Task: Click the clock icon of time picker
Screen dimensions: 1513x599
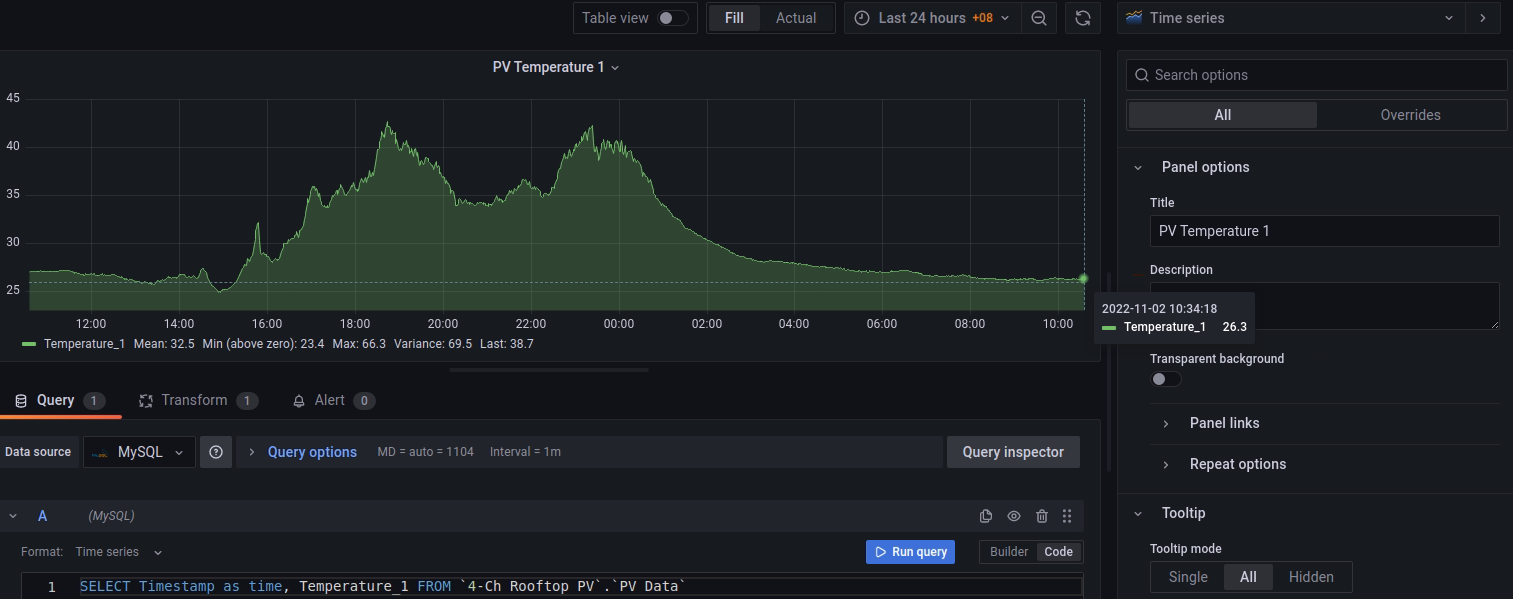Action: click(x=862, y=18)
